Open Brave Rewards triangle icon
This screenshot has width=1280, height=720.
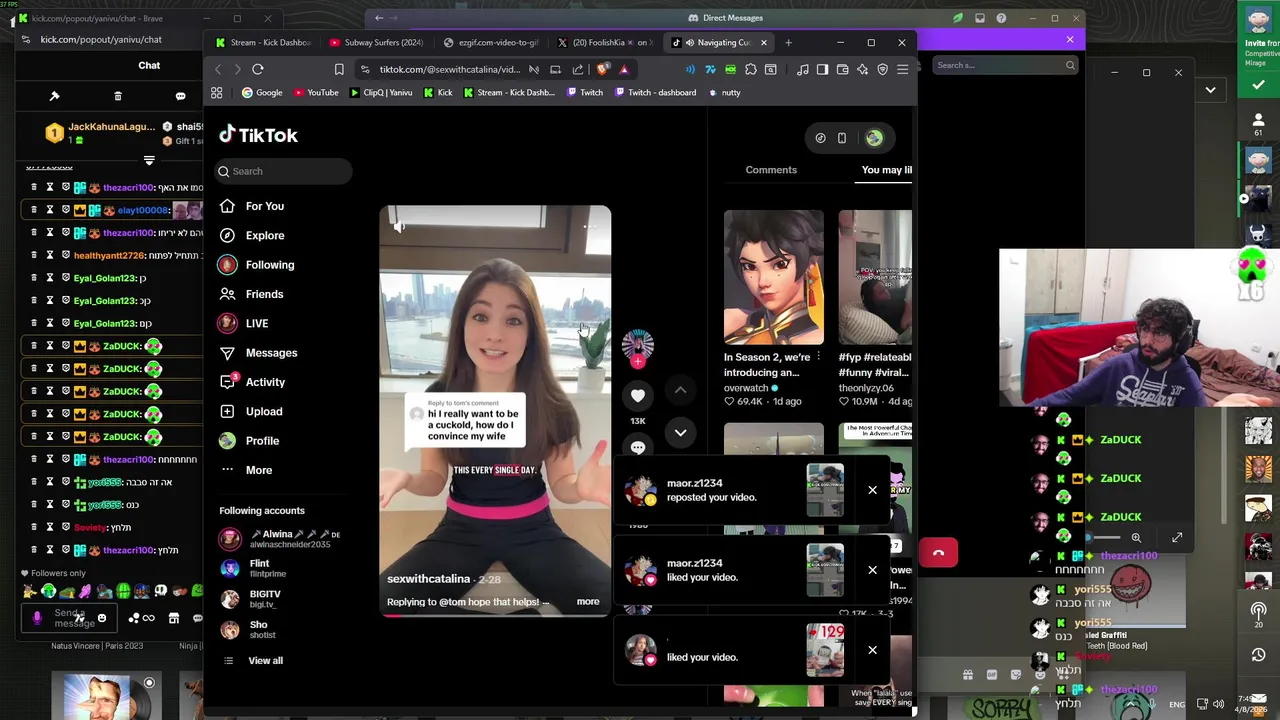[624, 69]
